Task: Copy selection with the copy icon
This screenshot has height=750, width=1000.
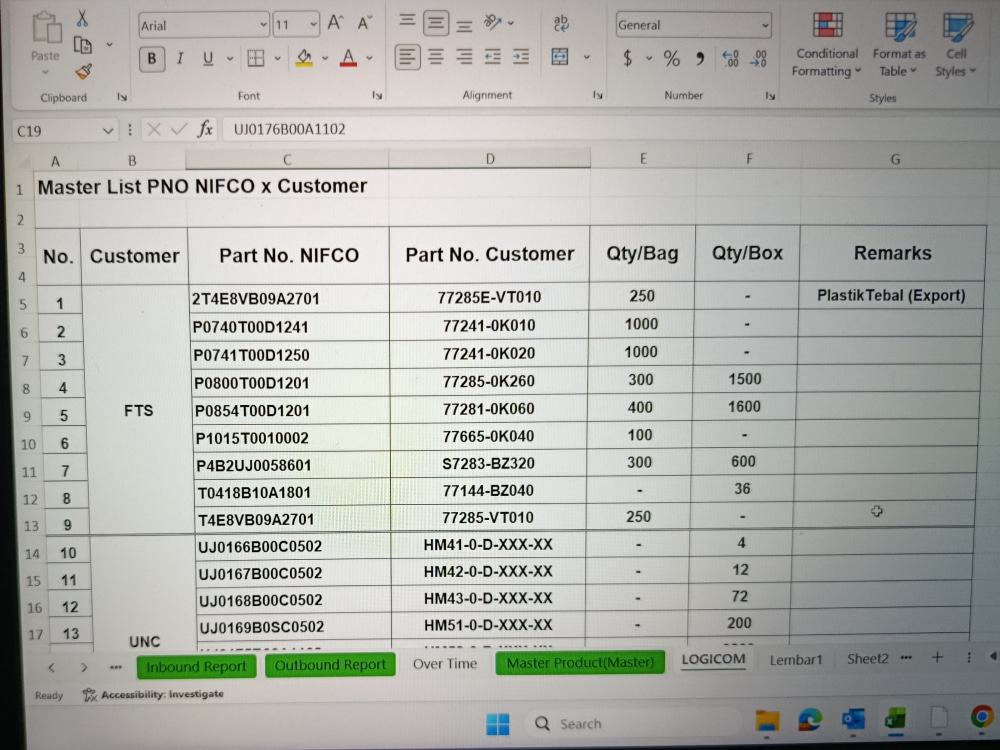Action: click(x=83, y=45)
